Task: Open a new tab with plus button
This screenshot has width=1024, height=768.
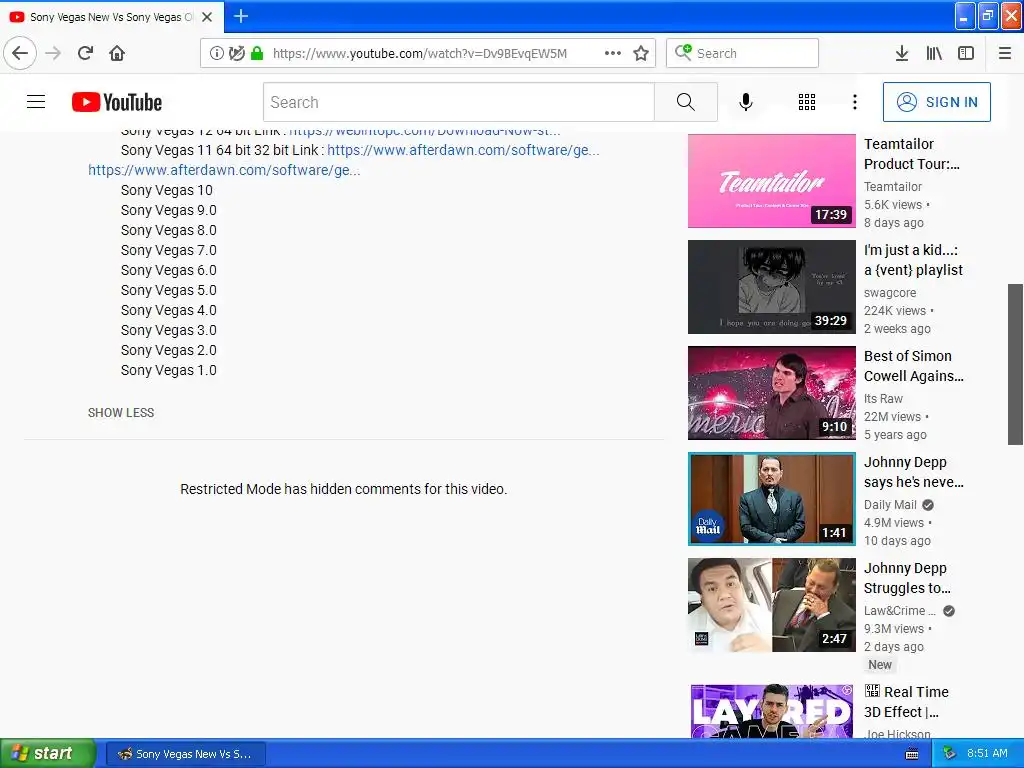Action: (x=240, y=16)
